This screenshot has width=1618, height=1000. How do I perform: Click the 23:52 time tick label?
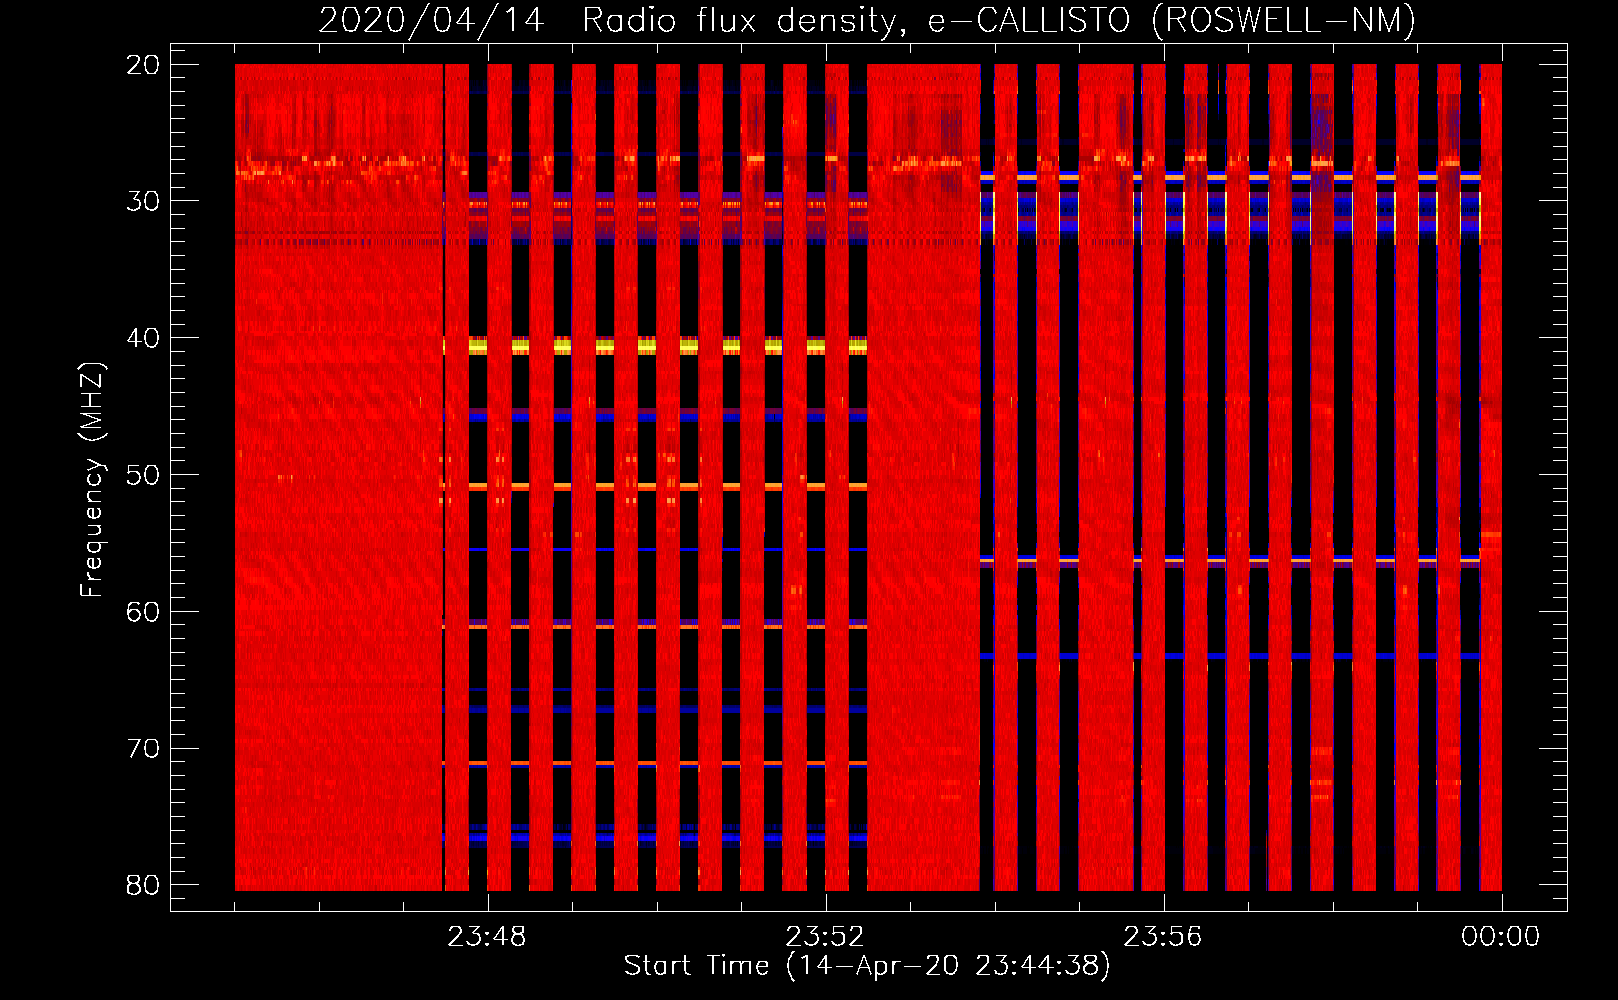(x=825, y=937)
